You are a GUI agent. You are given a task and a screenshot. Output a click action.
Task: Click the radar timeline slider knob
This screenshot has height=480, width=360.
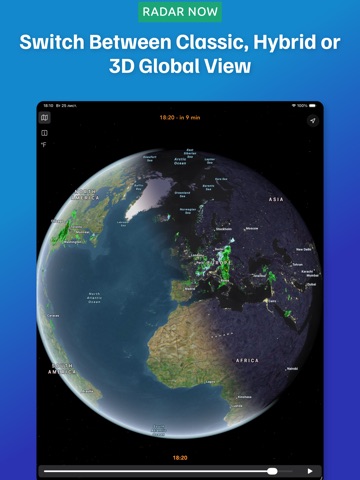click(272, 471)
